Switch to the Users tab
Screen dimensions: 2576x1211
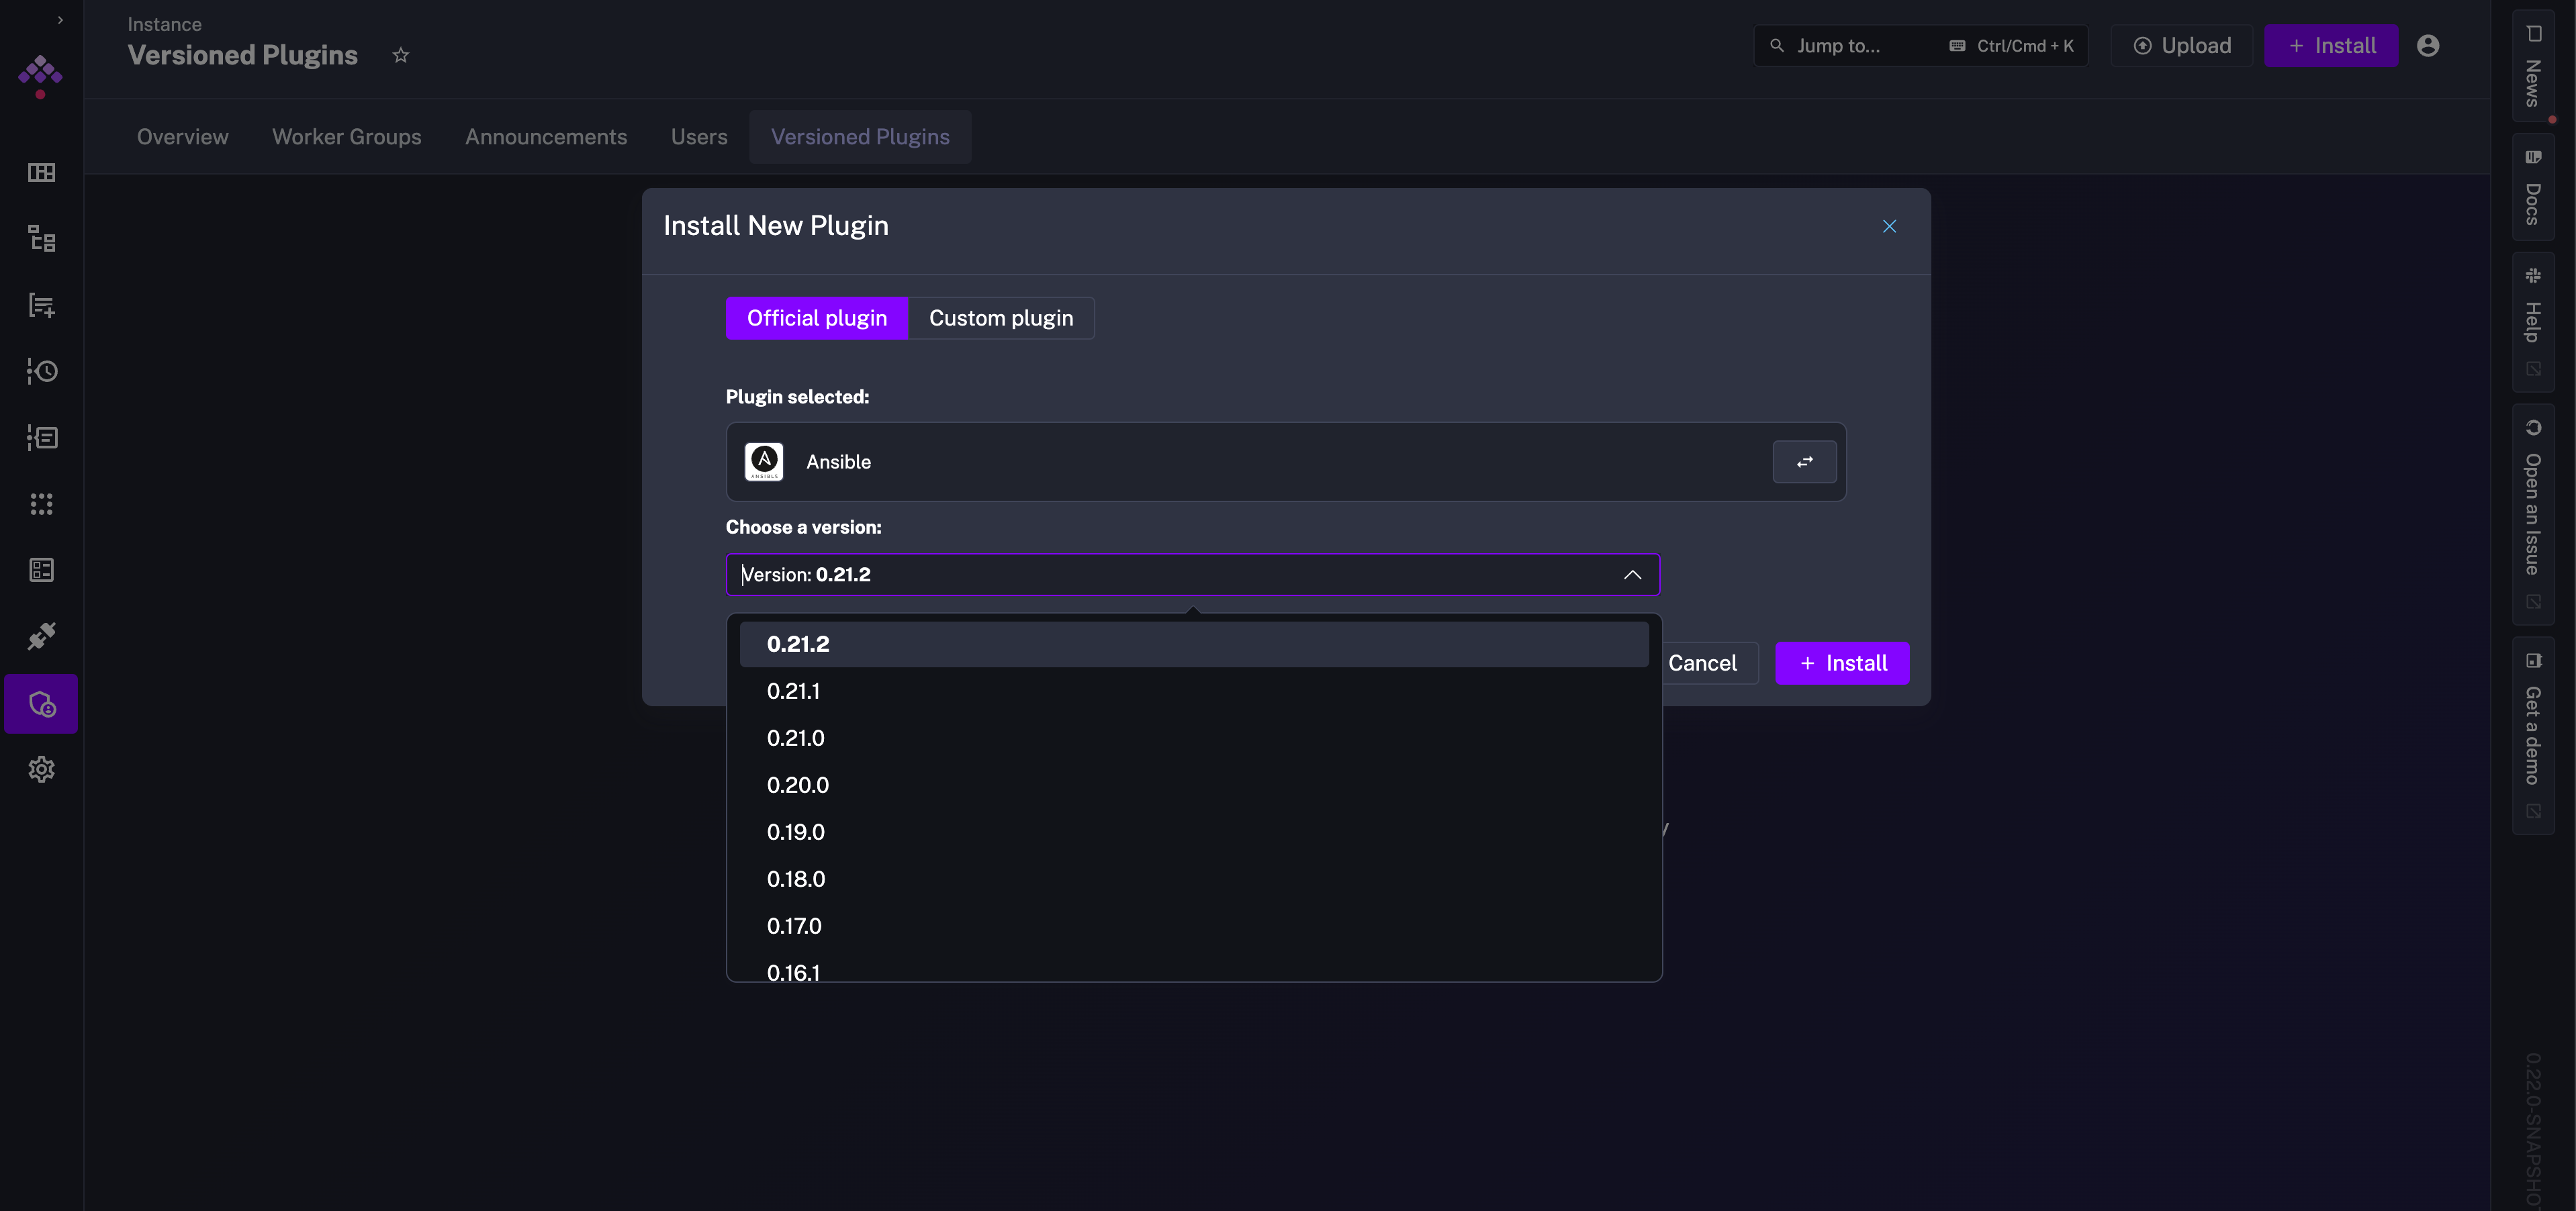point(698,137)
